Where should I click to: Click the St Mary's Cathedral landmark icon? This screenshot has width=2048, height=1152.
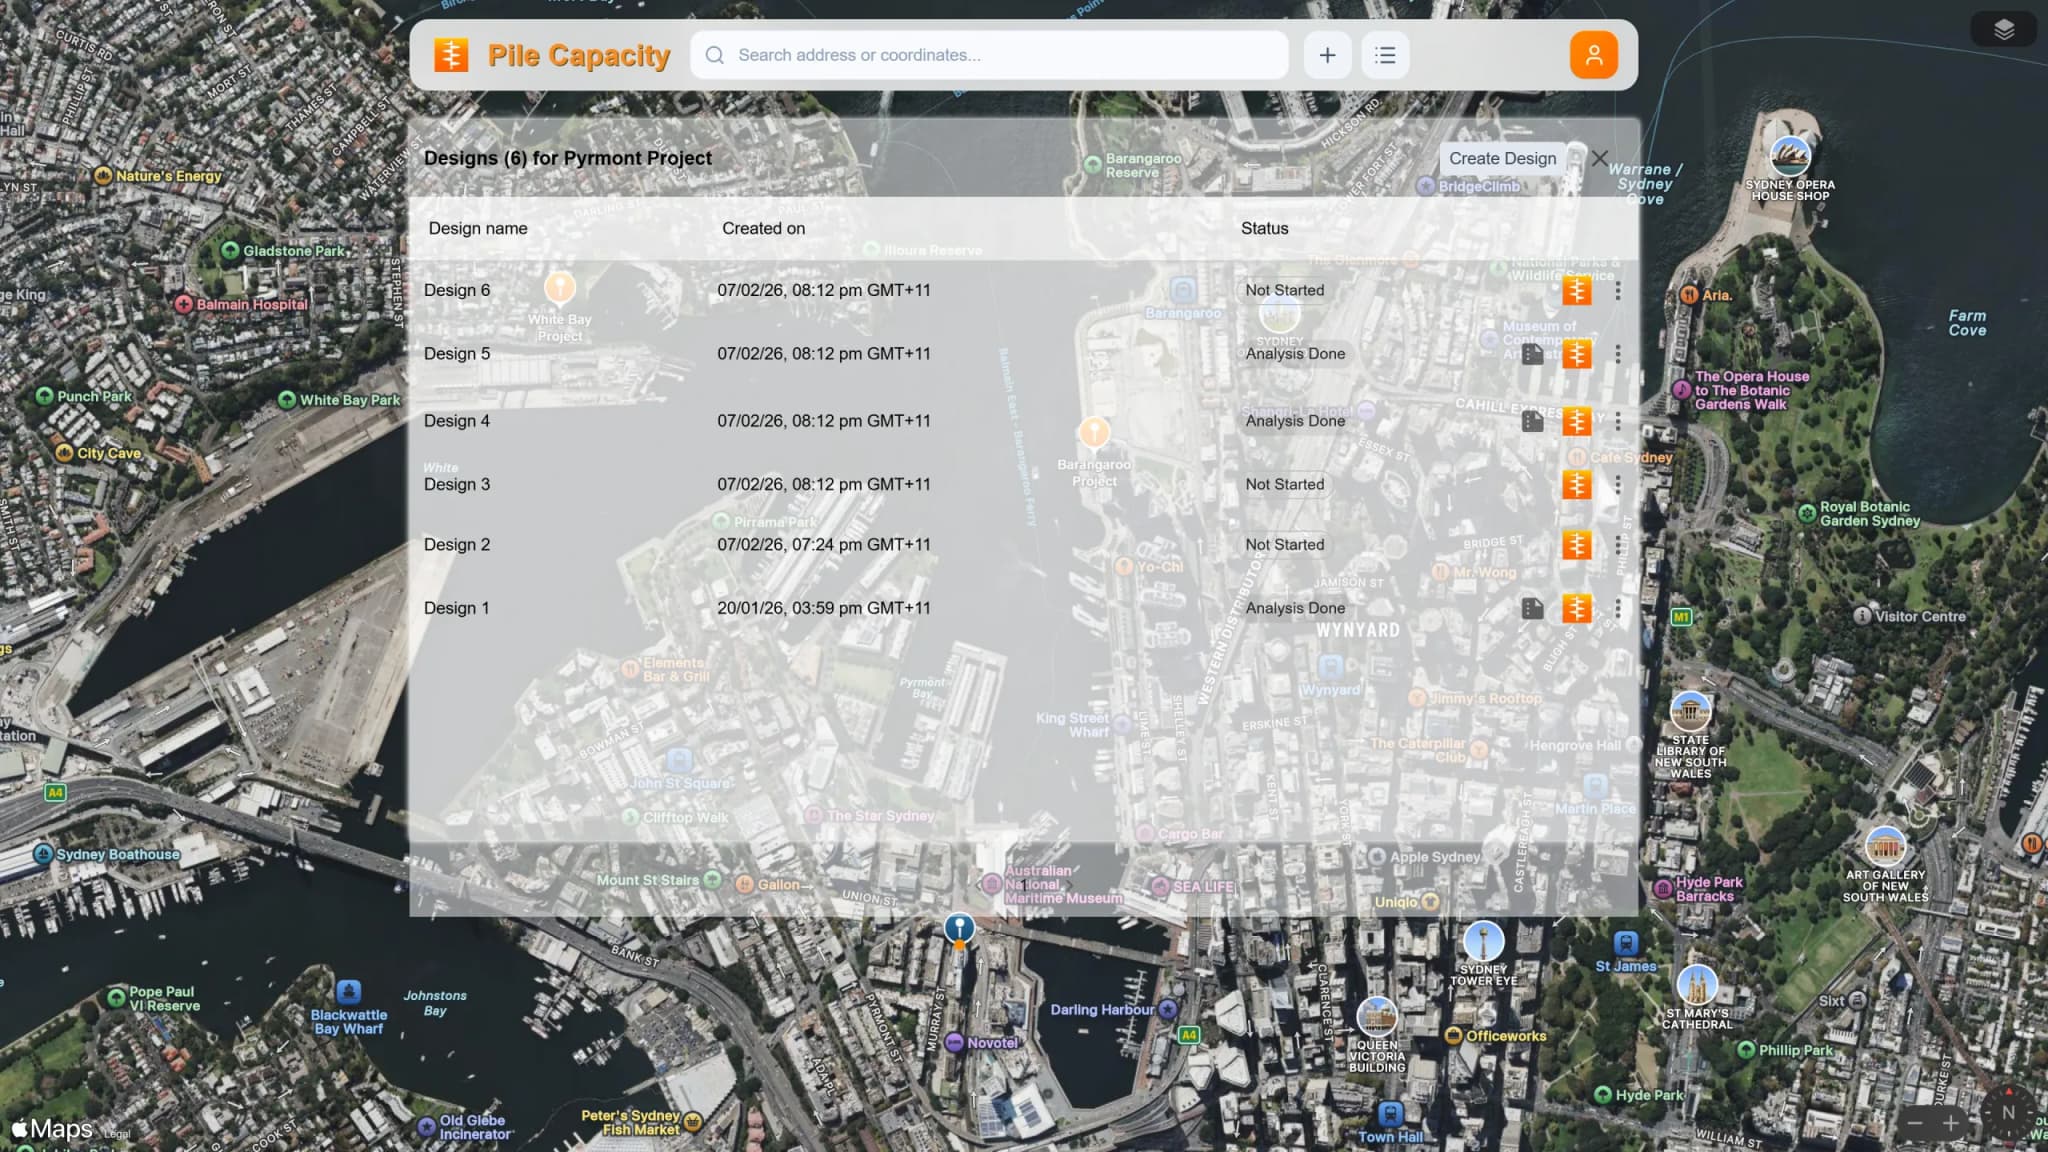(x=1697, y=985)
